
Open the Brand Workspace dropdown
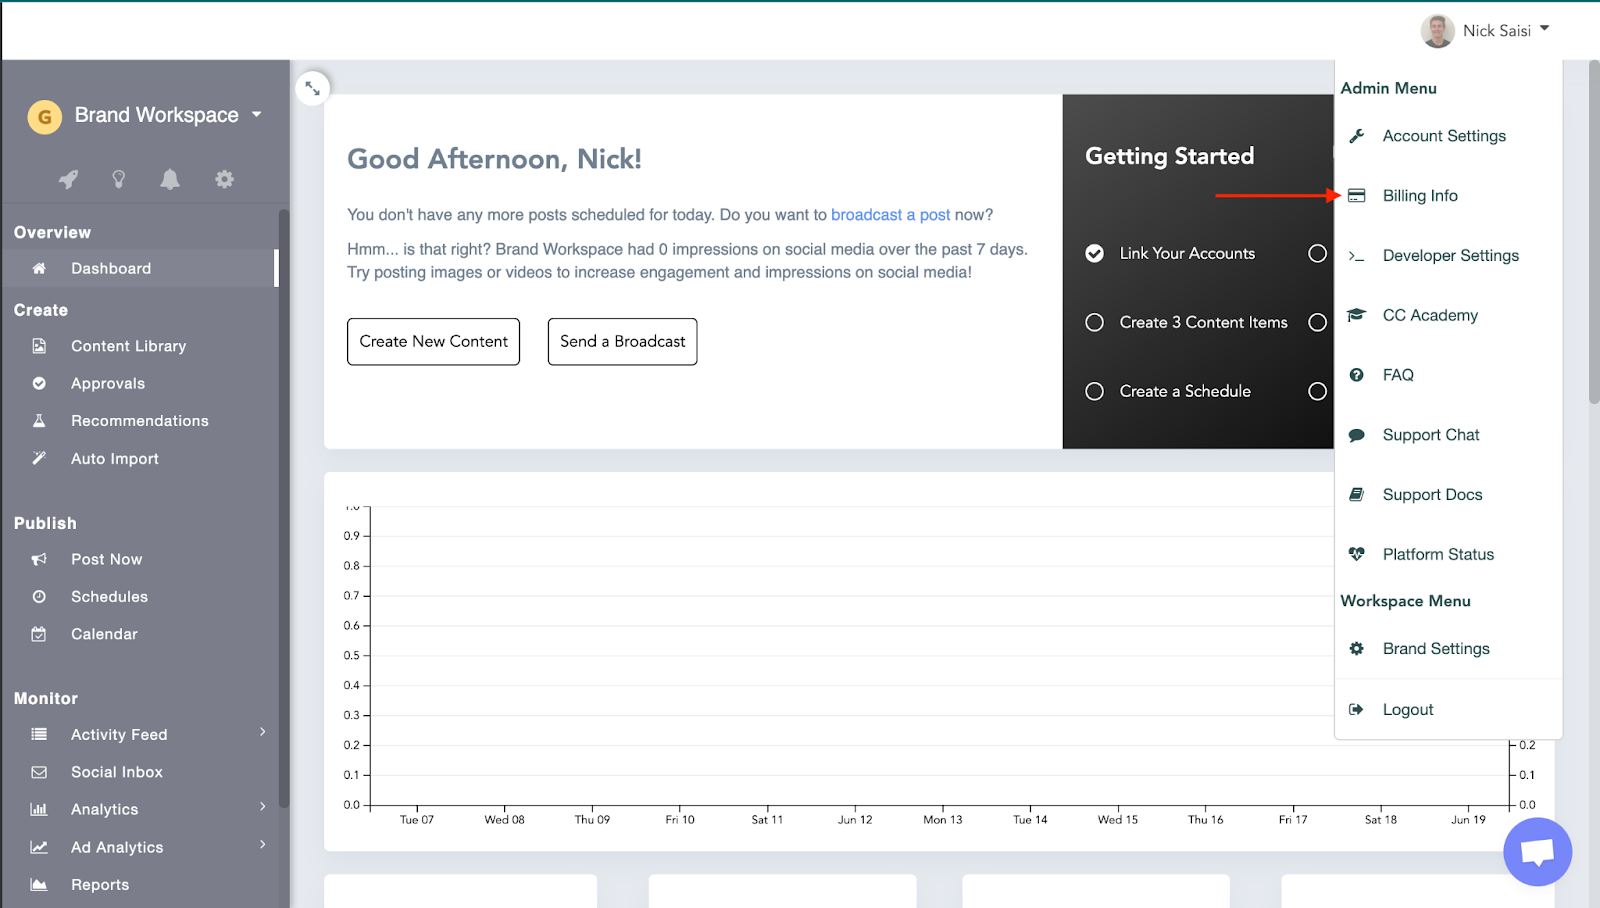coord(168,115)
